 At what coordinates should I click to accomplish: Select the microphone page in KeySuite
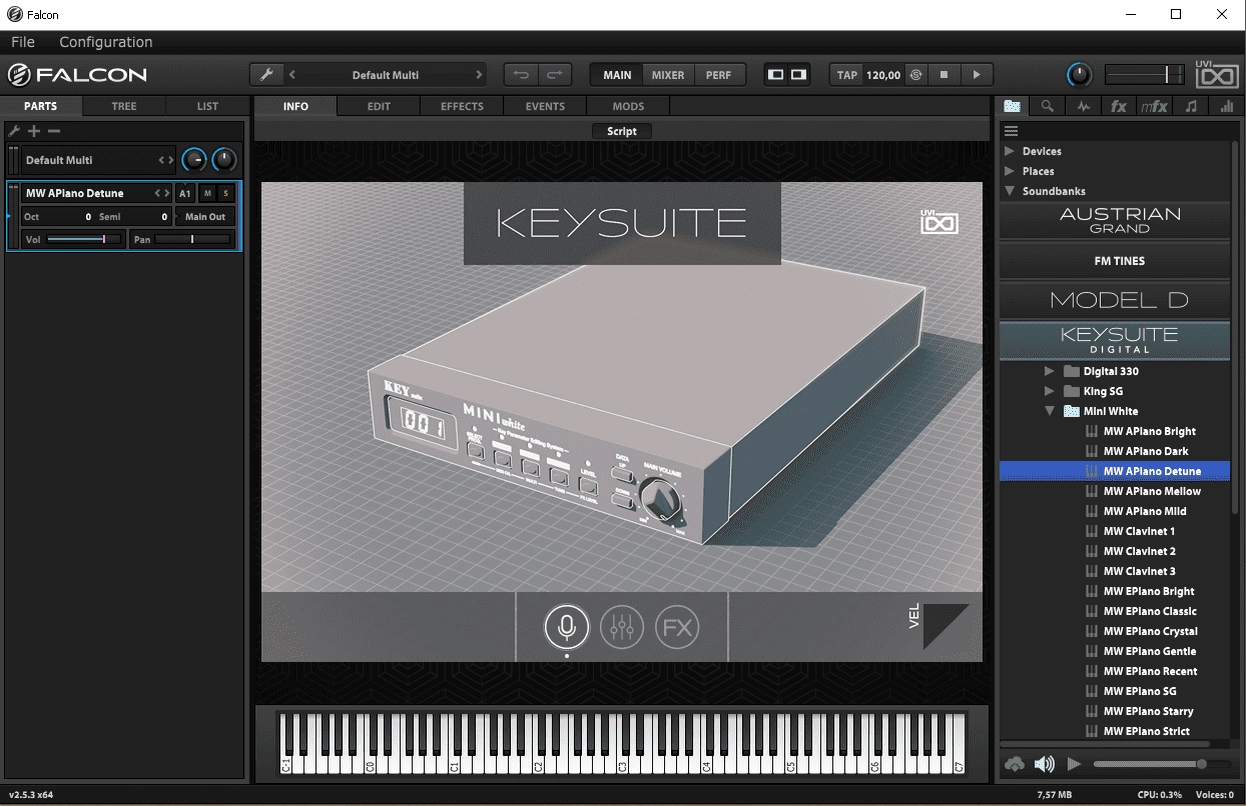(566, 627)
